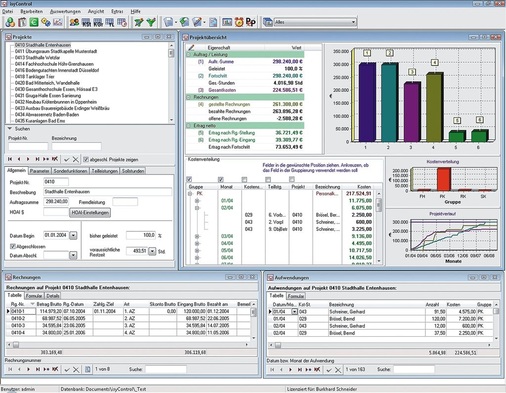Click the alarm clock toolbar icon
The width and height of the screenshot is (506, 393).
[x=239, y=22]
